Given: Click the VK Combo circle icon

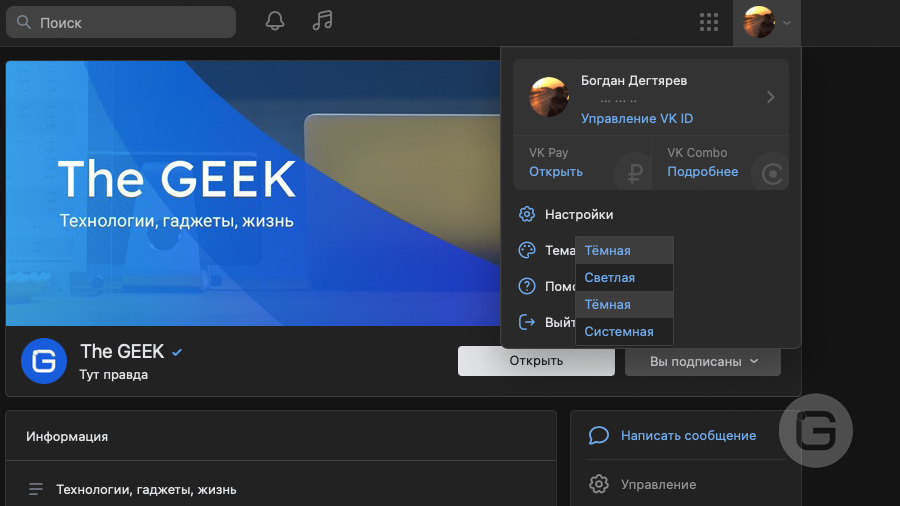Looking at the screenshot, I should 772,173.
